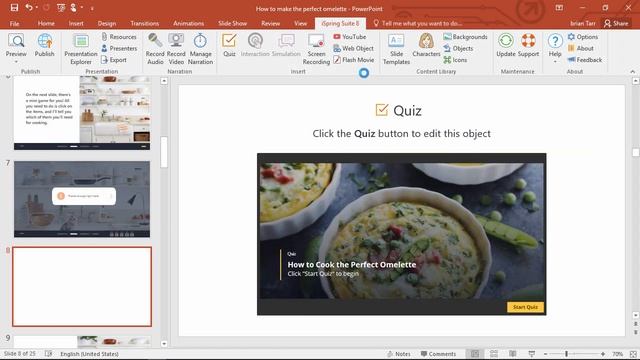The width and height of the screenshot is (640, 360).
Task: Select slide 7 thumbnail
Action: click(82, 199)
